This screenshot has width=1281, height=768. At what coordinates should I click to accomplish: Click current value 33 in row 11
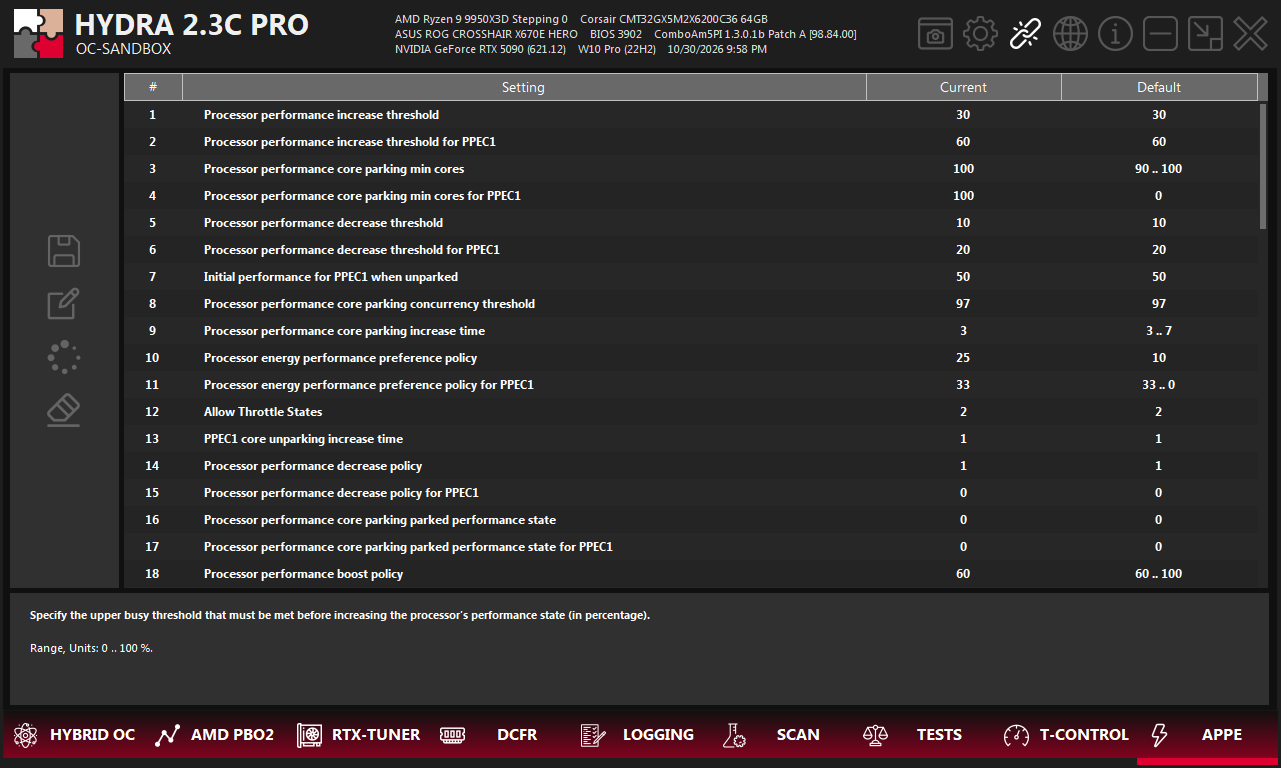[964, 385]
